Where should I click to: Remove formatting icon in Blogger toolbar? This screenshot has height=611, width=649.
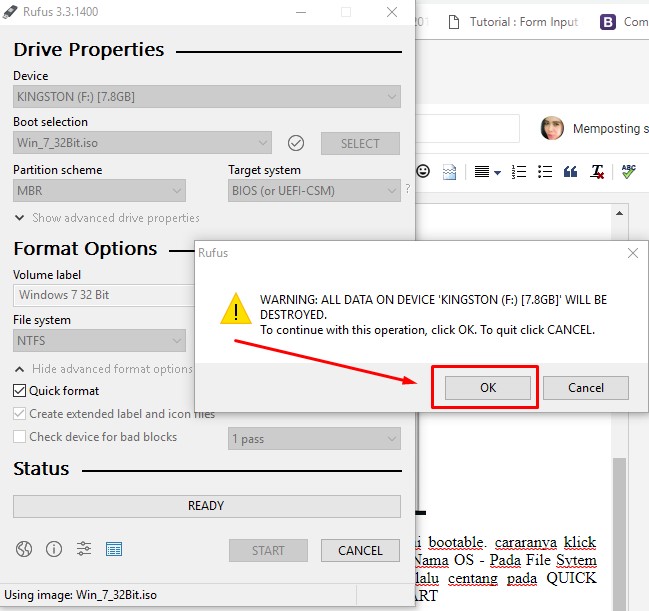pos(597,171)
